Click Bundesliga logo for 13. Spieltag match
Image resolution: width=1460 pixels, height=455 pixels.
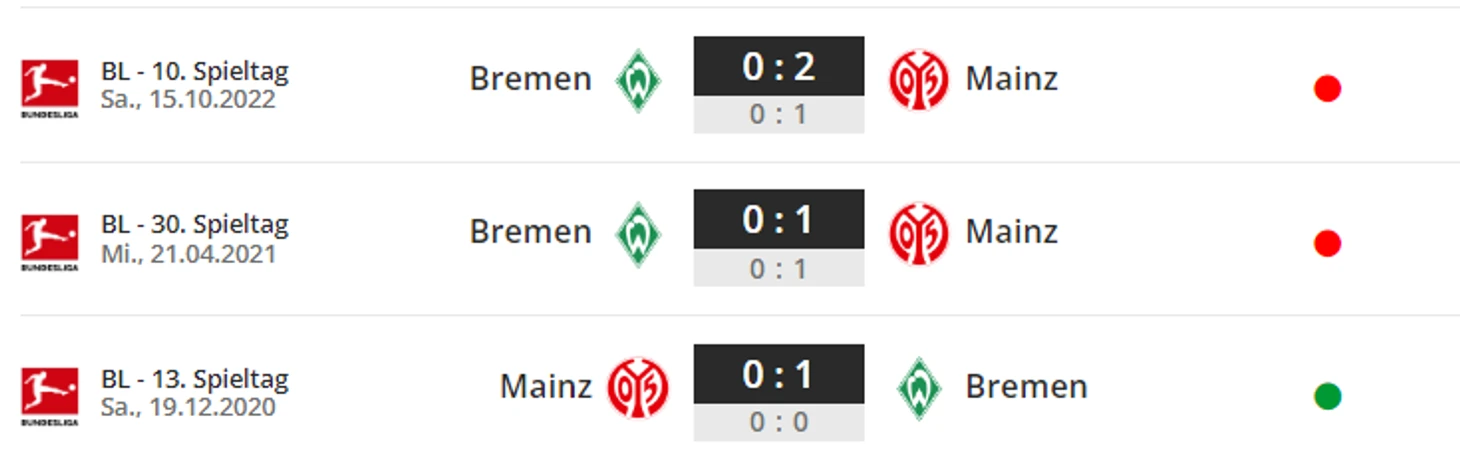(x=49, y=396)
